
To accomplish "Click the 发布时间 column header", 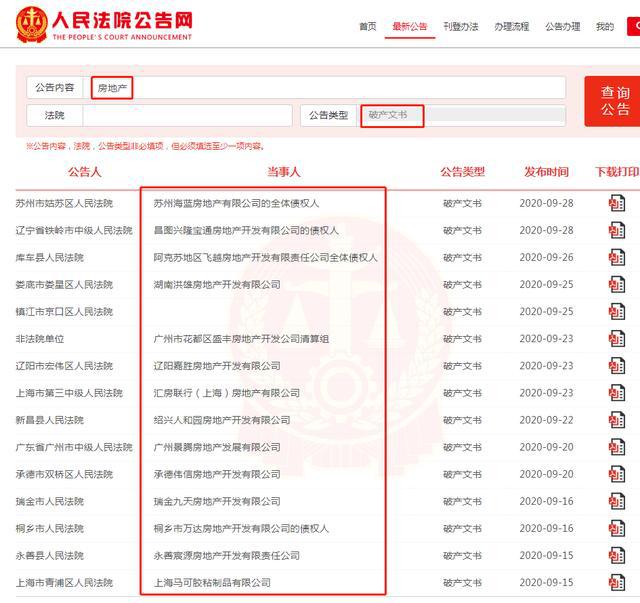I will coord(547,171).
